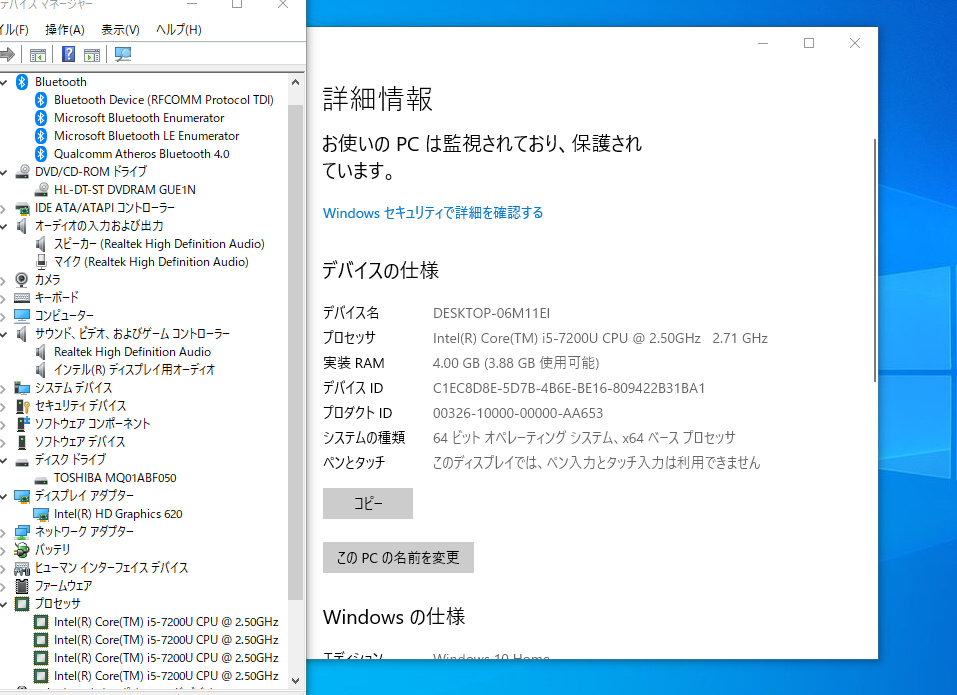Select Microsoft Bluetooth LE Enumerator device

146,135
